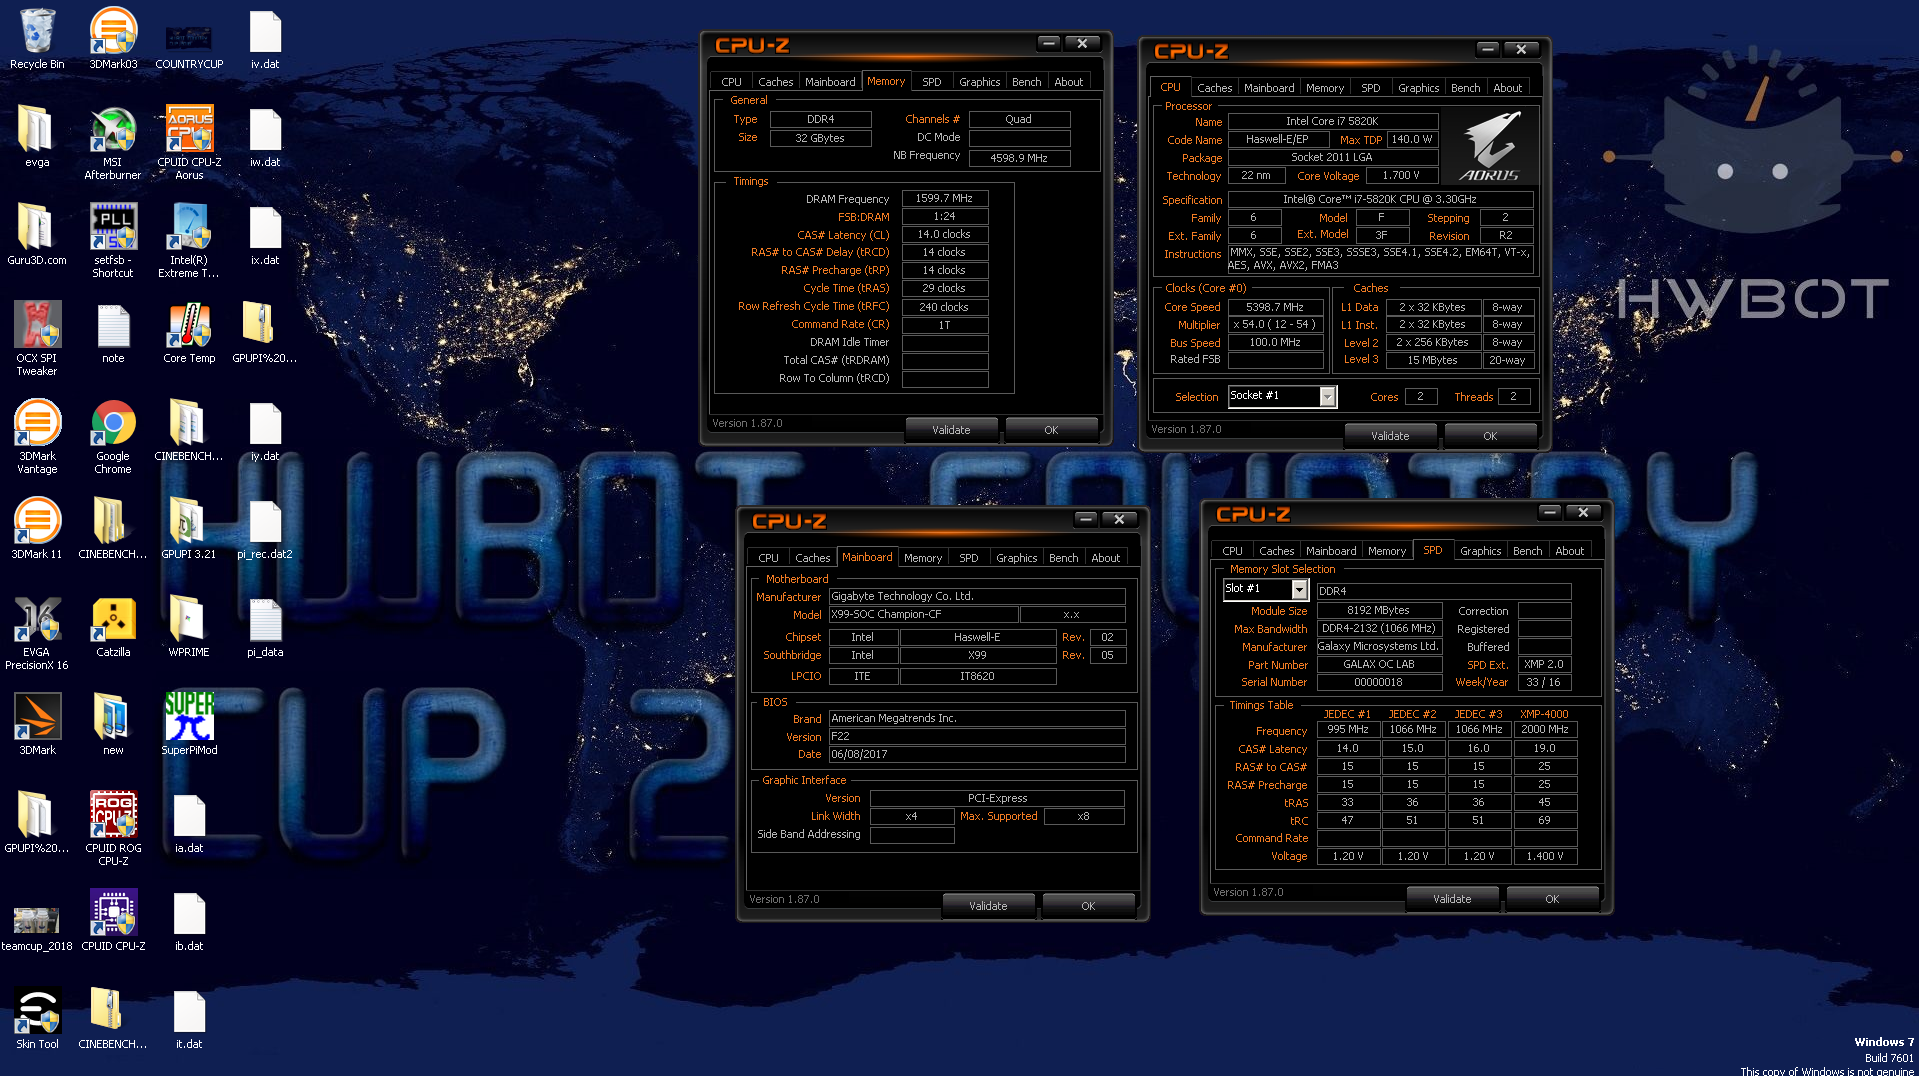1919x1076 pixels.
Task: Select GPUPI 3.21 folder icon
Action: (189, 529)
